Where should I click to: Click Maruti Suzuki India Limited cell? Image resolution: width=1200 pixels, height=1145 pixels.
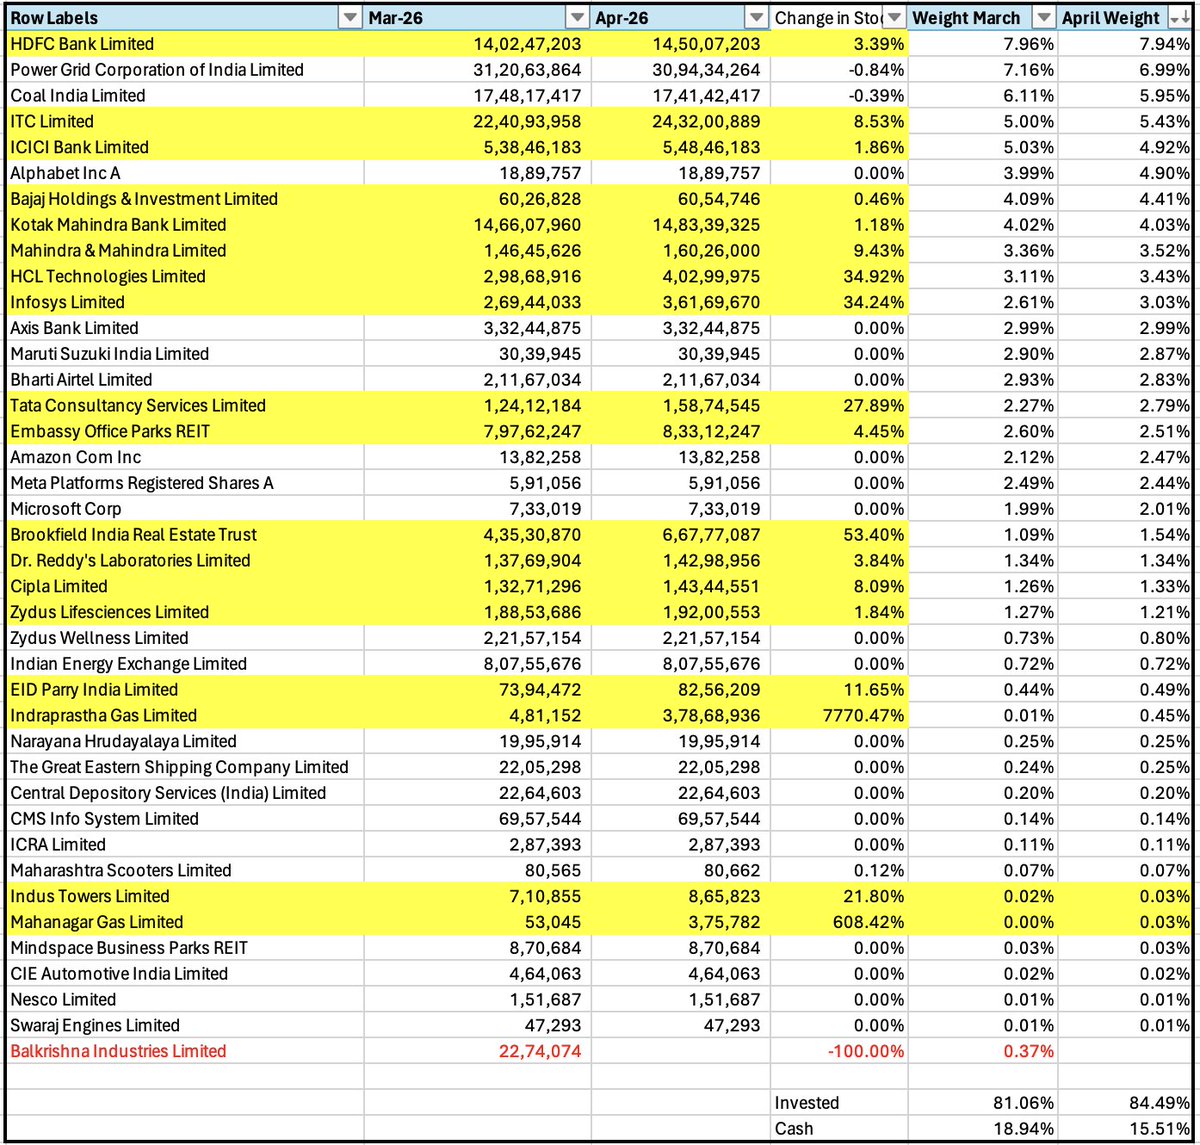(x=185, y=354)
